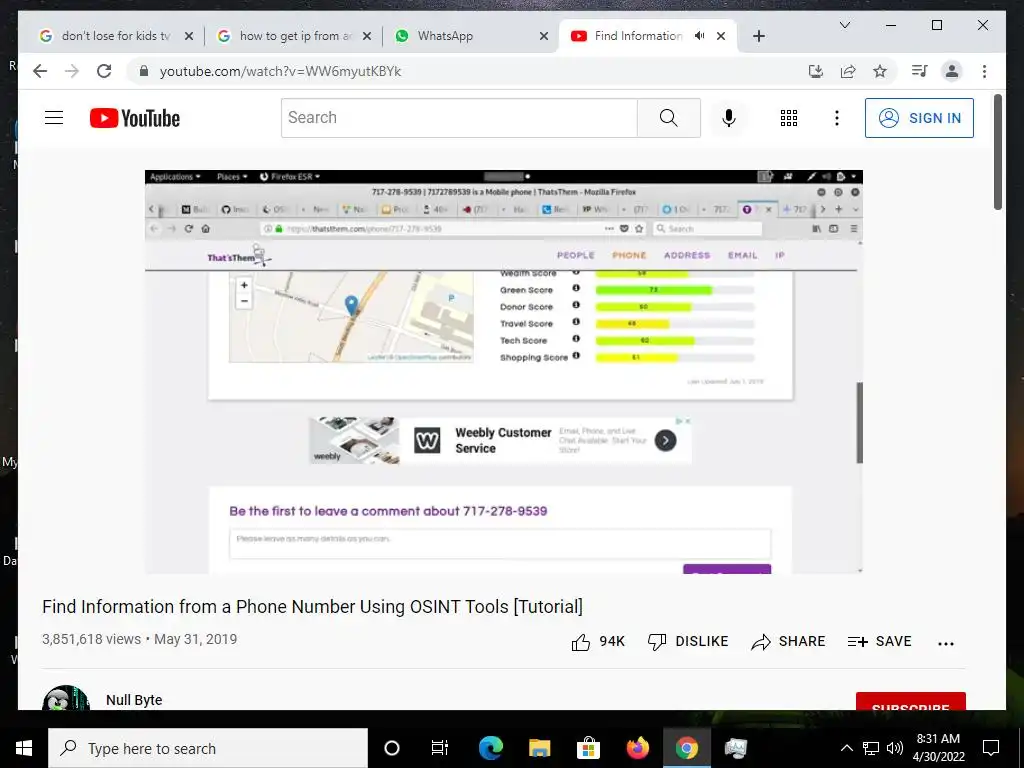Open Microsoft Store from taskbar
The height and width of the screenshot is (768, 1024).
coord(588,748)
